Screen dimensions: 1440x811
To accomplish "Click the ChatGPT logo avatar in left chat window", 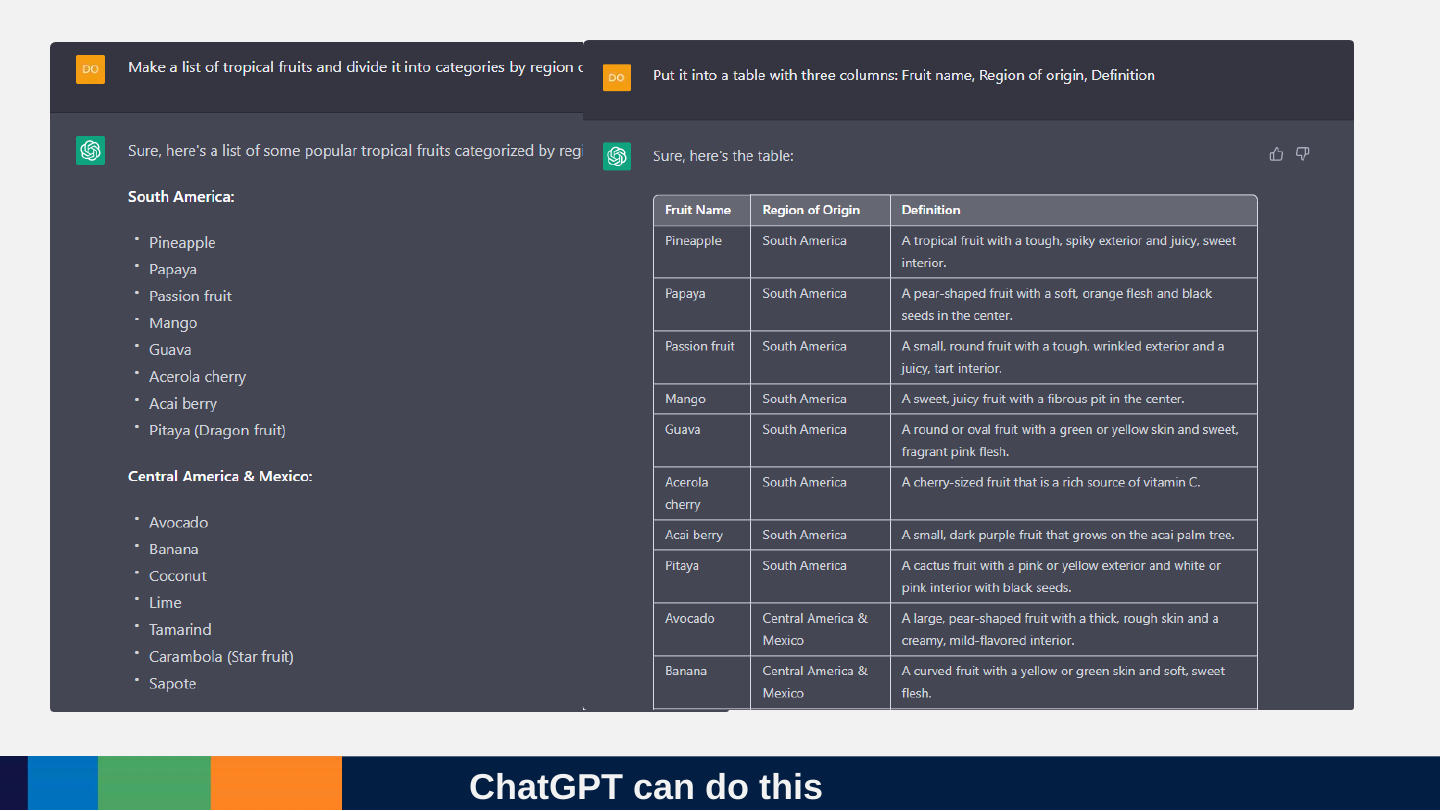I will (90, 151).
